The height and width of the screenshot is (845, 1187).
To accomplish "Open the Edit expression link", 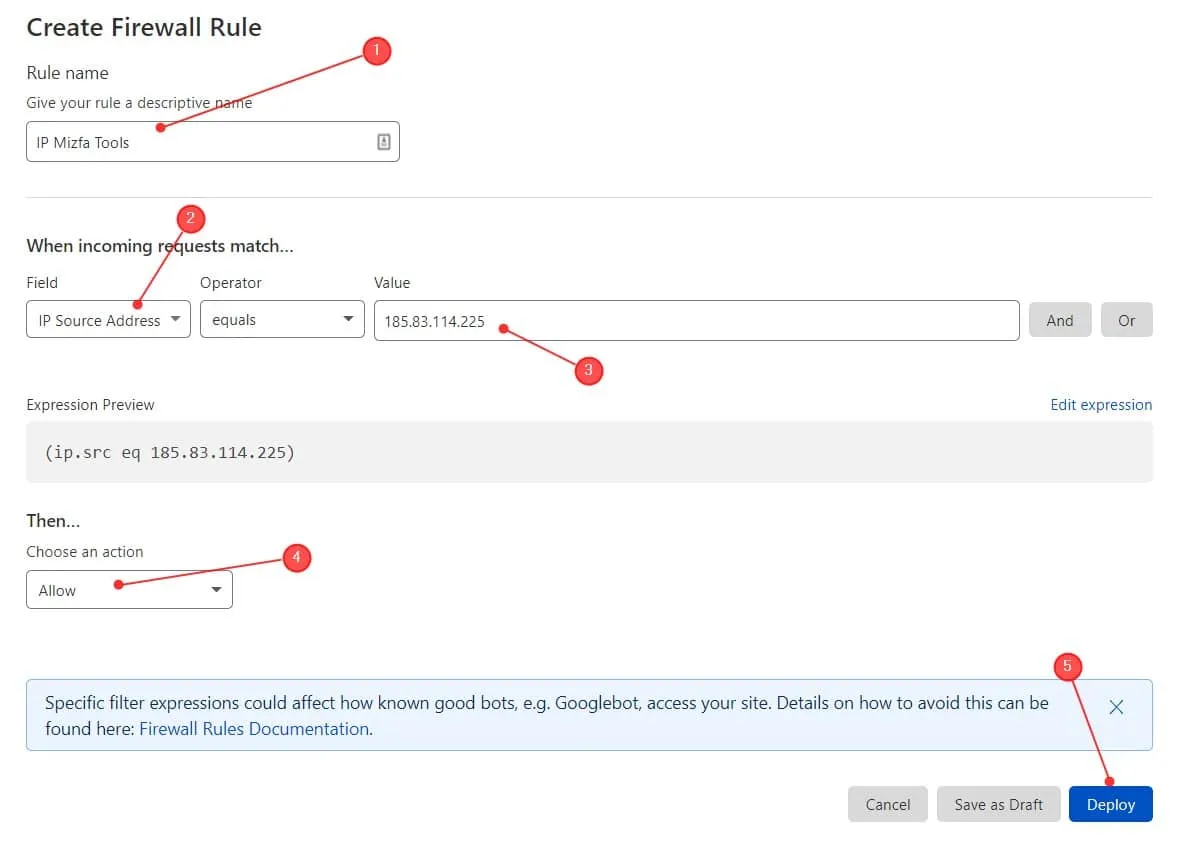I will (x=1101, y=404).
